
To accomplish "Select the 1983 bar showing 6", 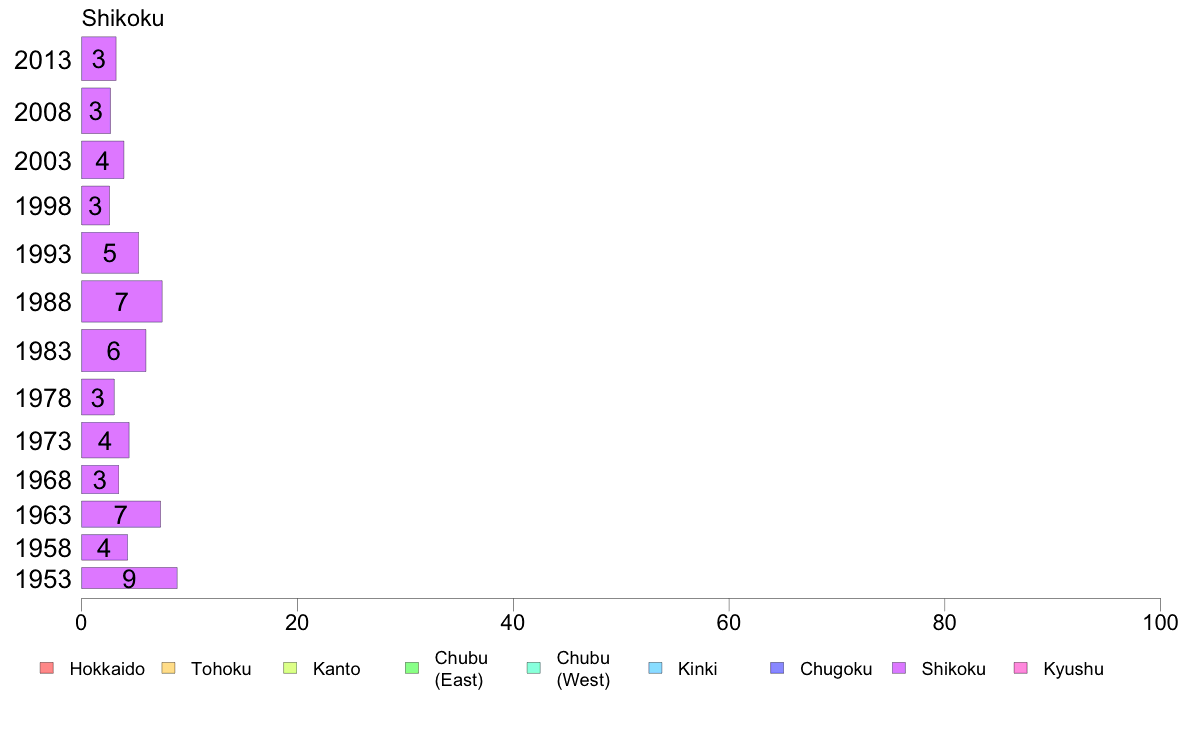I will click(x=114, y=350).
